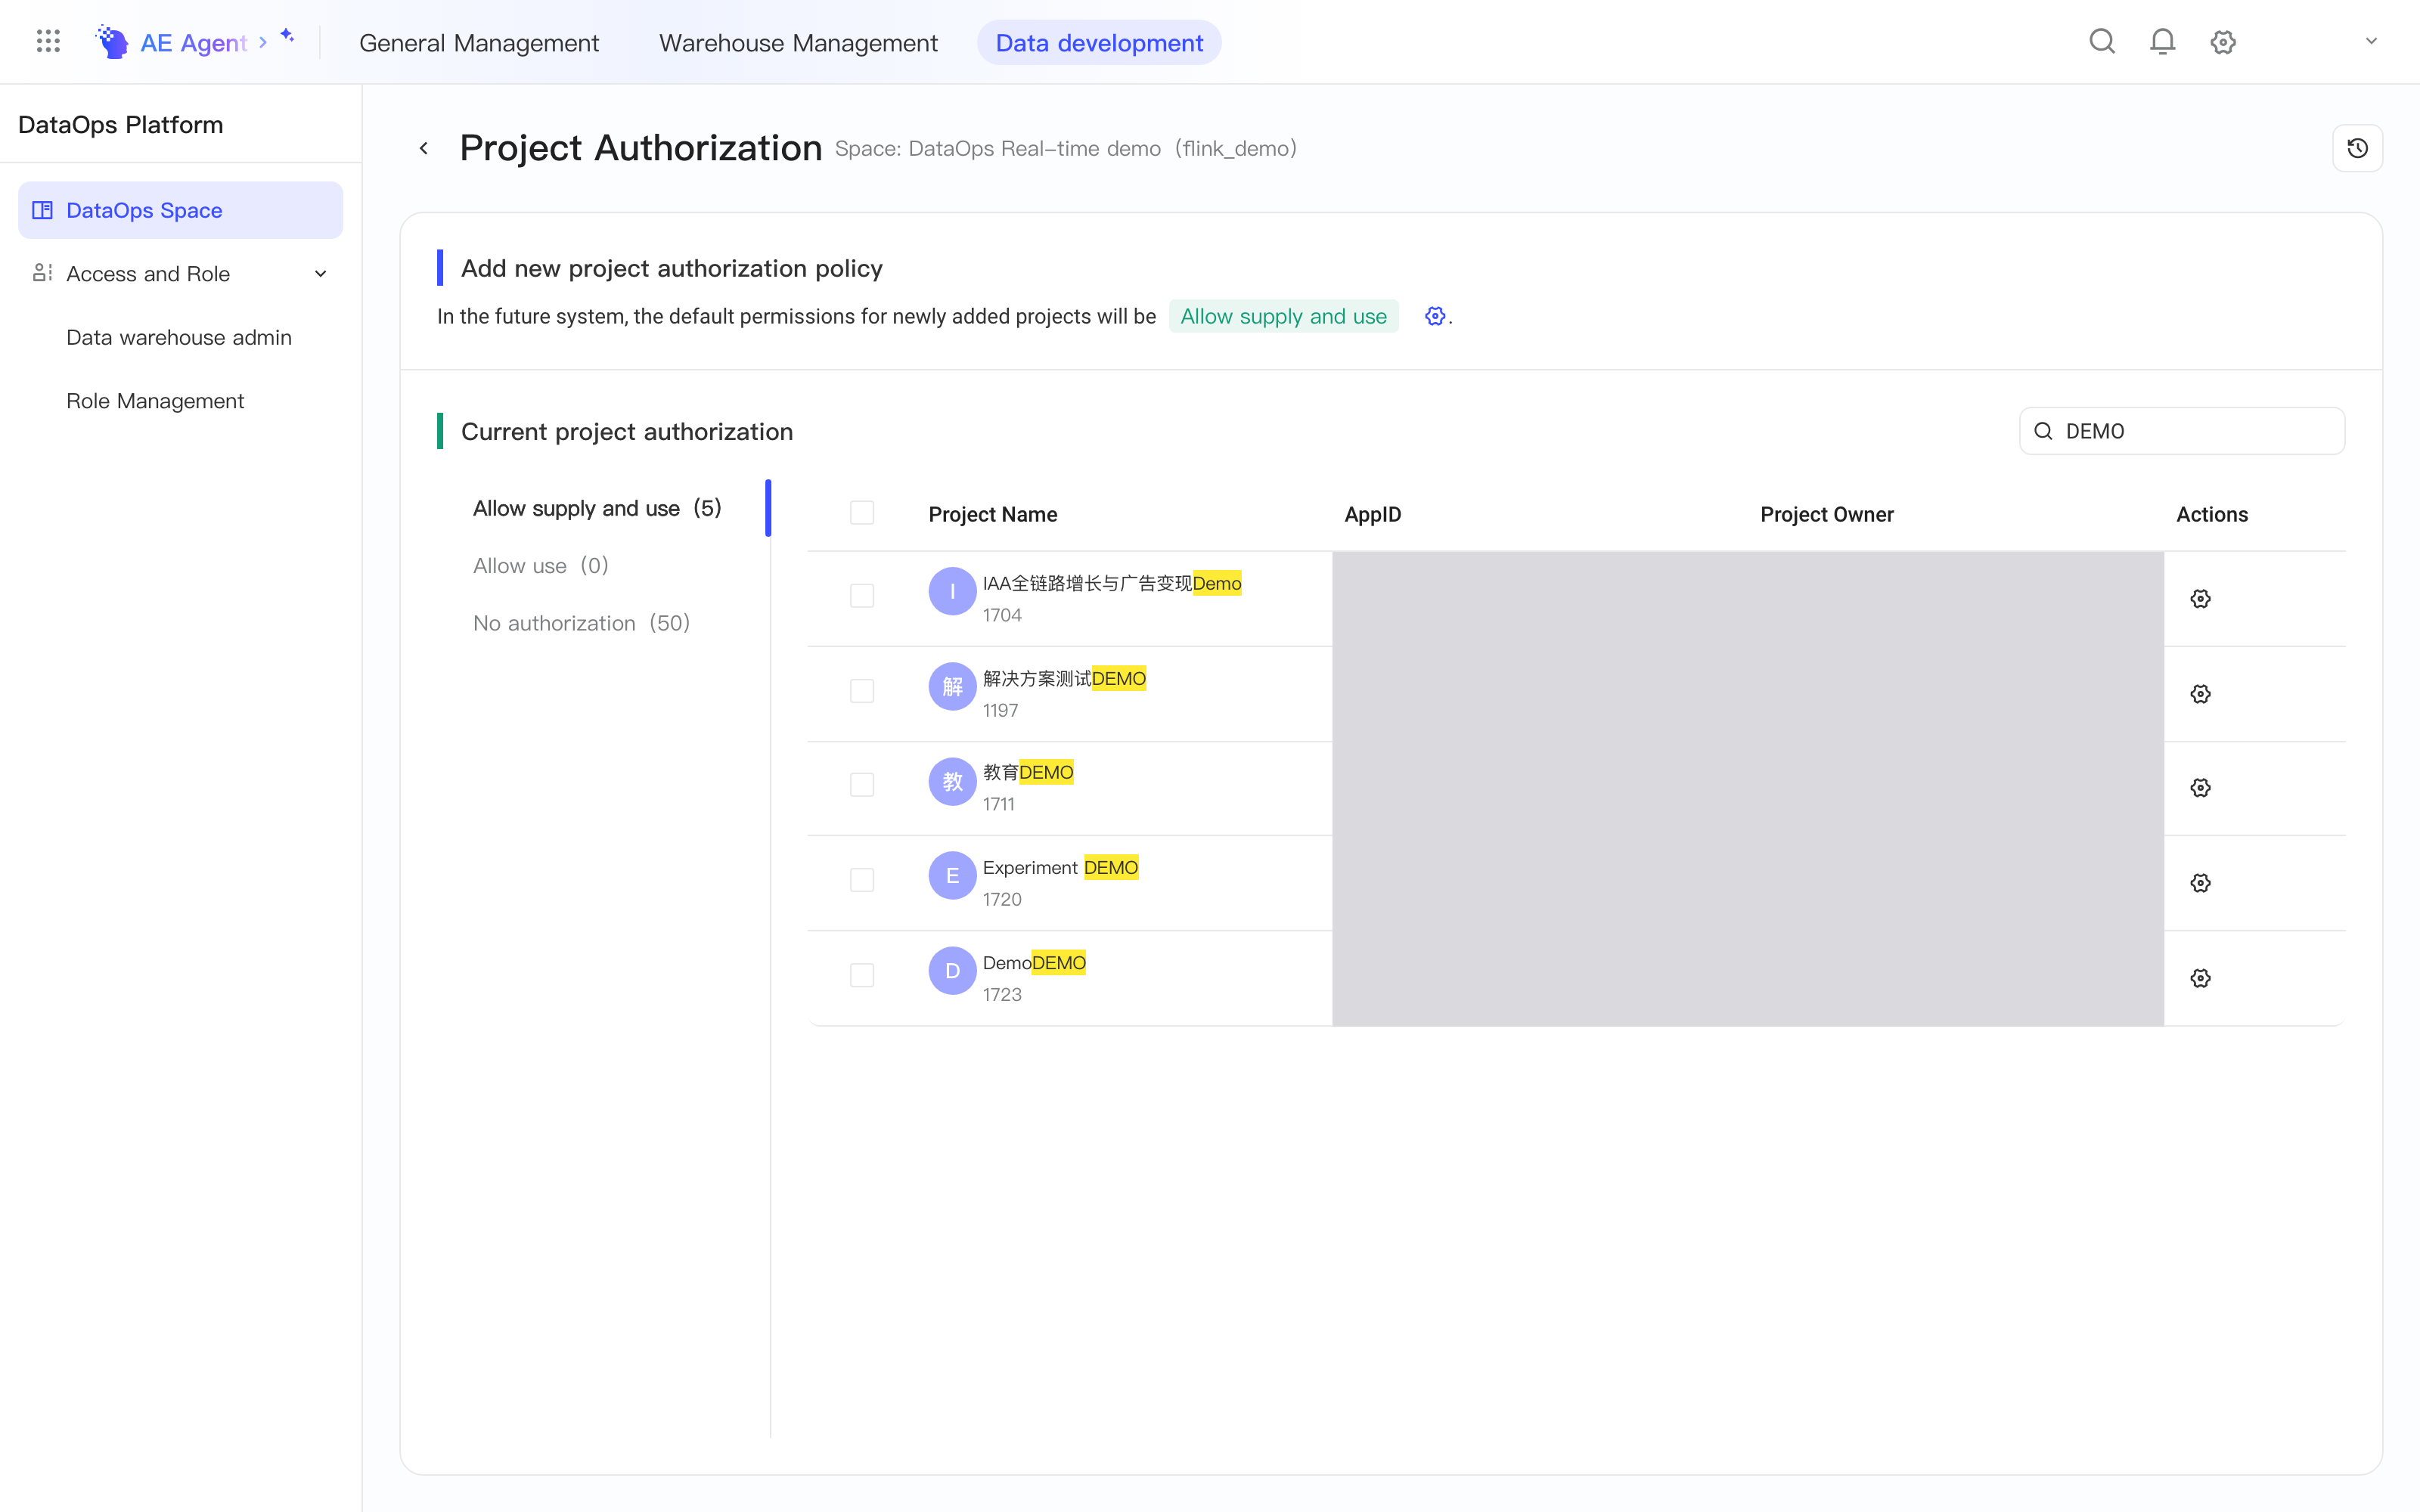Click the Project Owner column header
Screen dimensions: 2420x1512
1826,514
